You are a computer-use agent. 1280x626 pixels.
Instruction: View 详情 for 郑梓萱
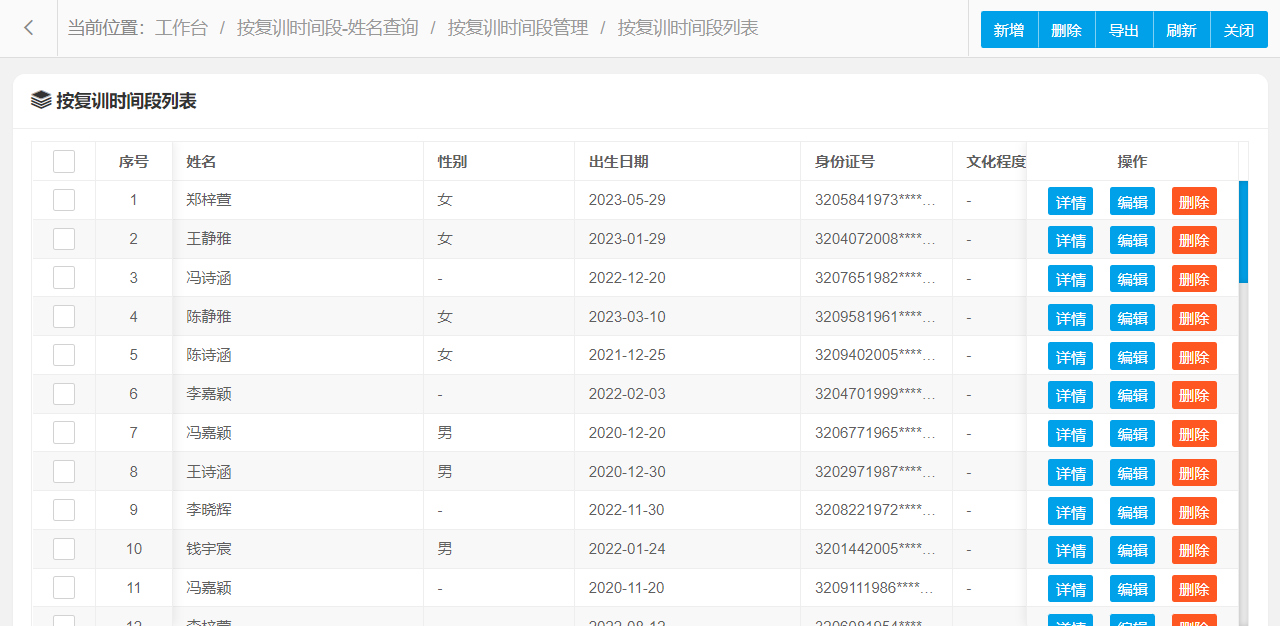[1070, 201]
